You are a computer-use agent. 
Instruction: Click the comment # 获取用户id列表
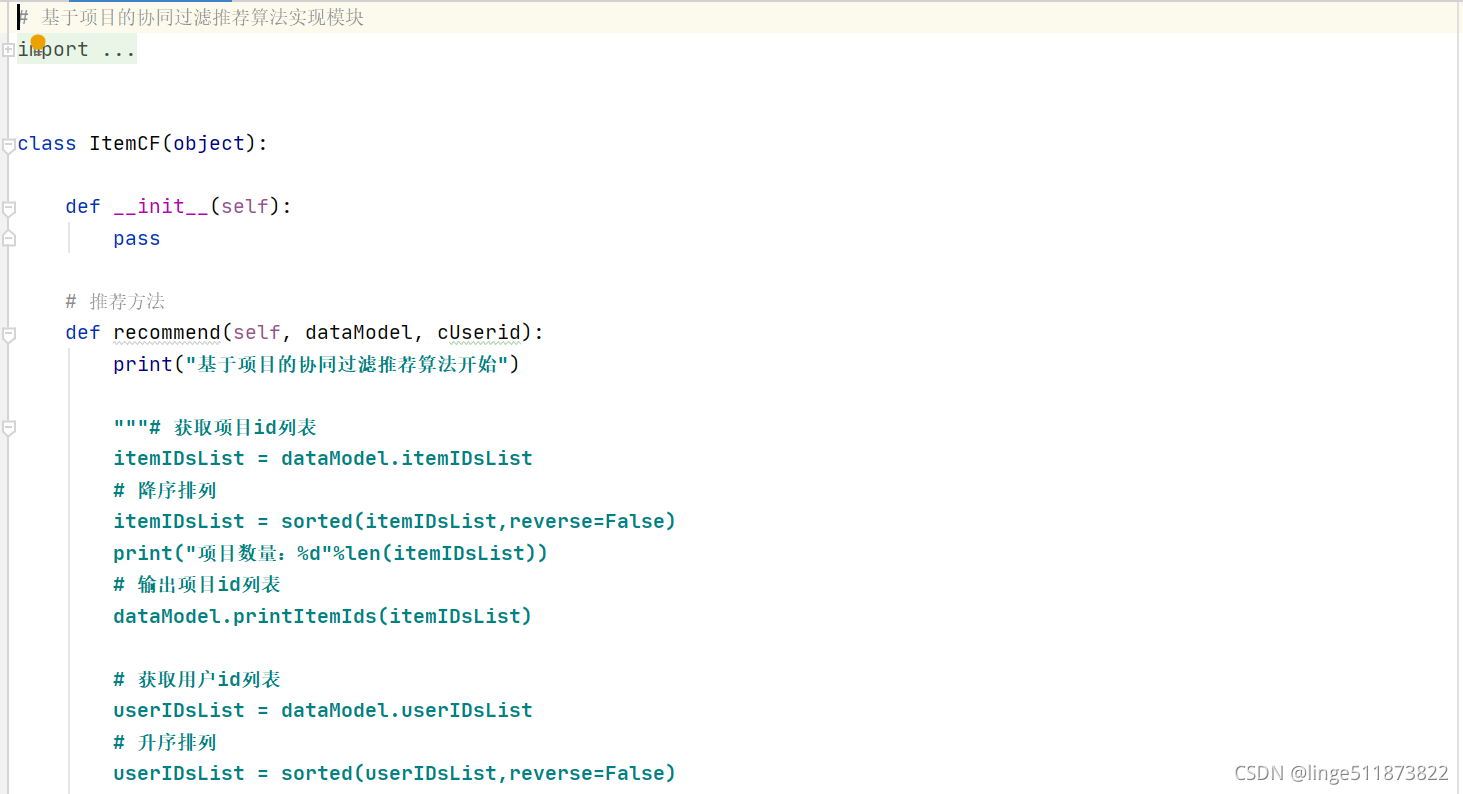(x=197, y=679)
